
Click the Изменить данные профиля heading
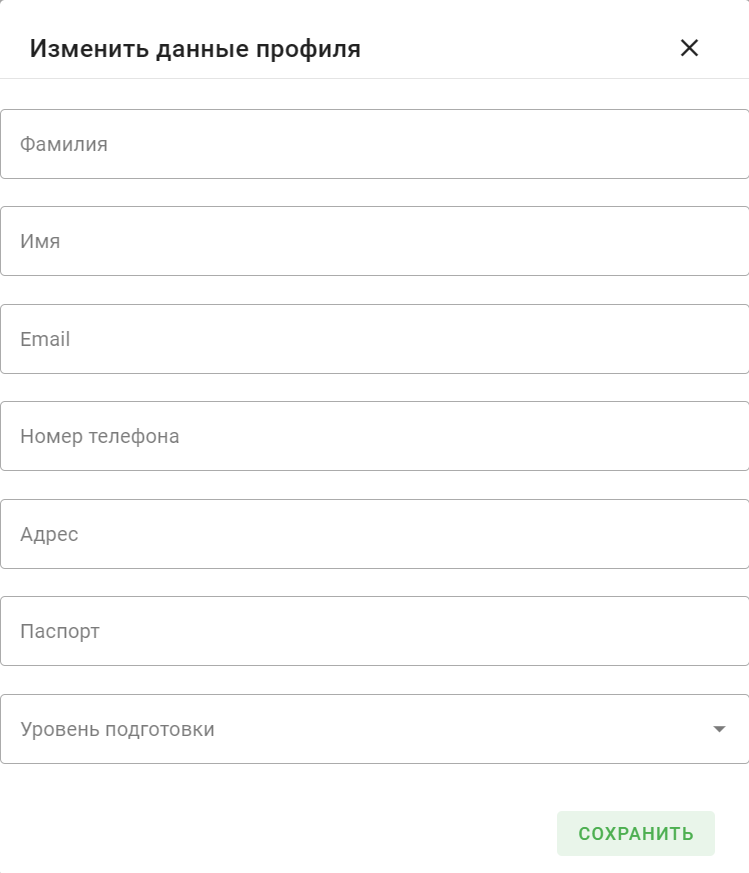pos(195,48)
